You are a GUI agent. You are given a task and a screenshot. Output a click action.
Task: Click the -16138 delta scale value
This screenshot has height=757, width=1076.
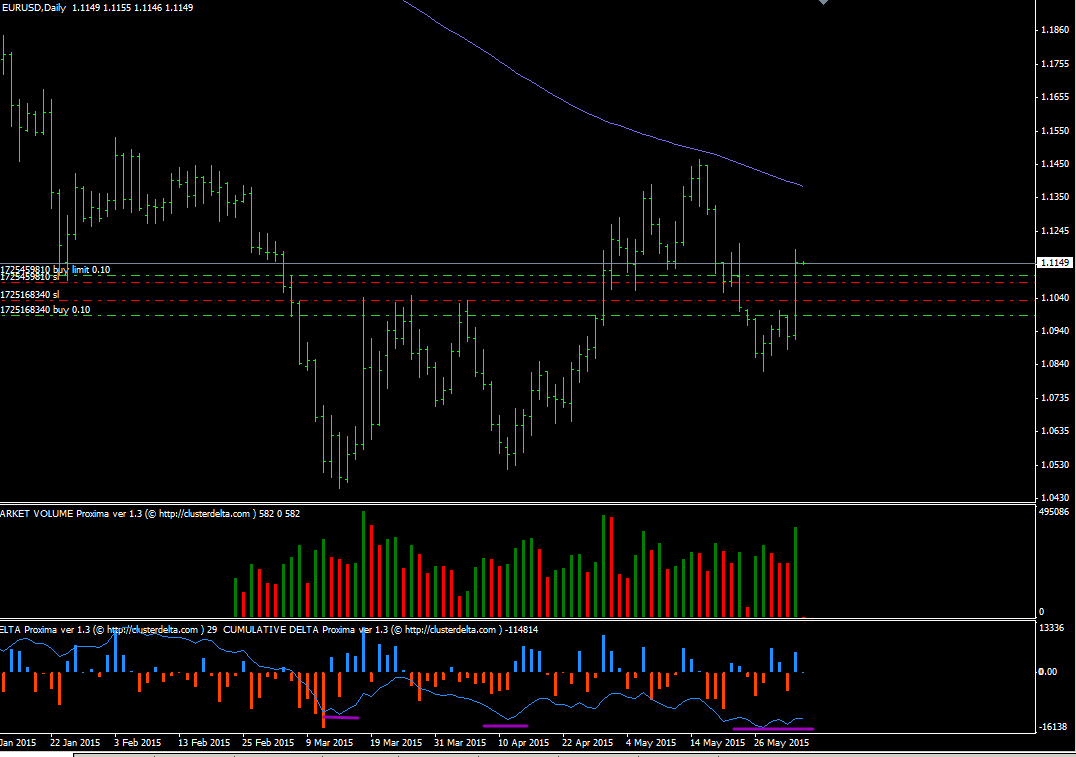coord(1054,727)
